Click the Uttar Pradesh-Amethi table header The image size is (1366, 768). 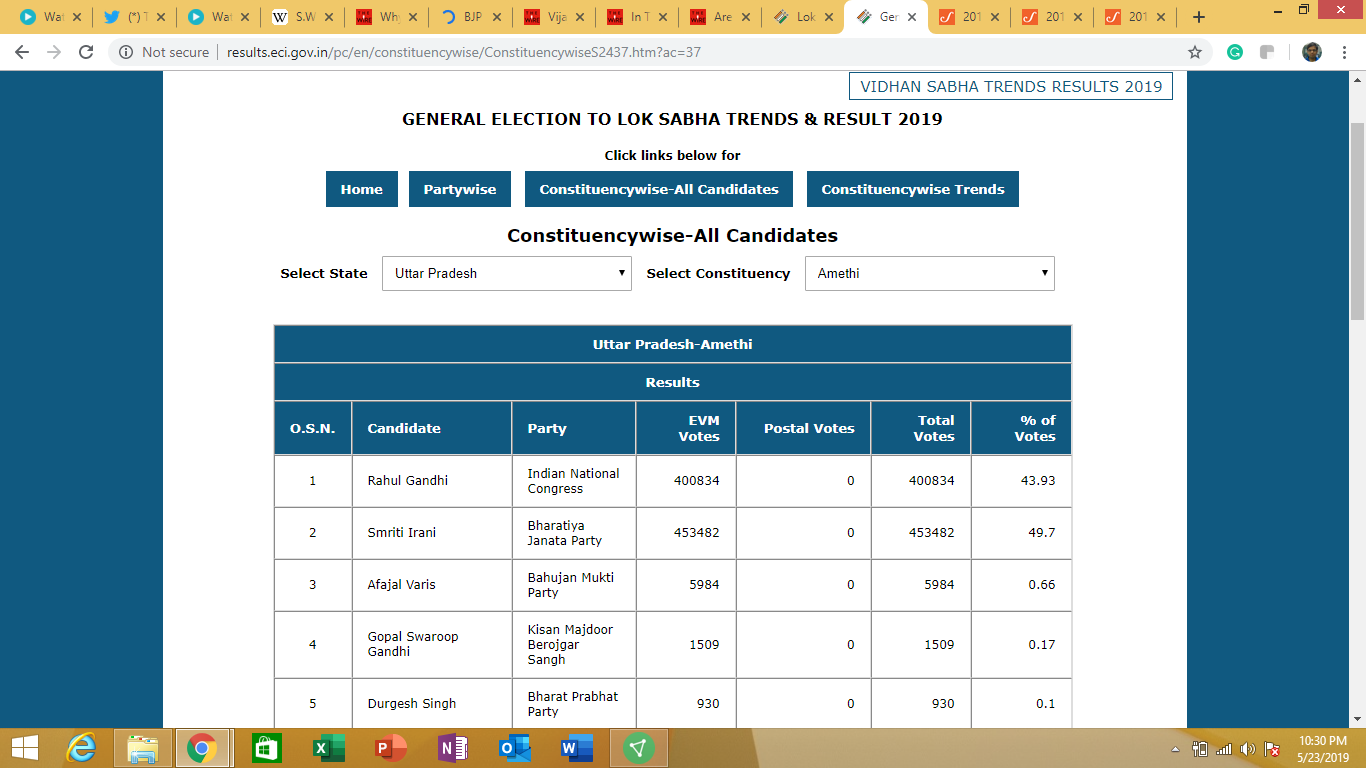[672, 344]
